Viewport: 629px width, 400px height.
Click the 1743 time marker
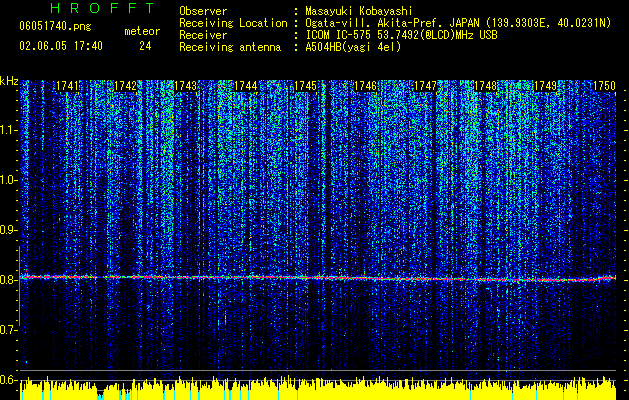[186, 86]
